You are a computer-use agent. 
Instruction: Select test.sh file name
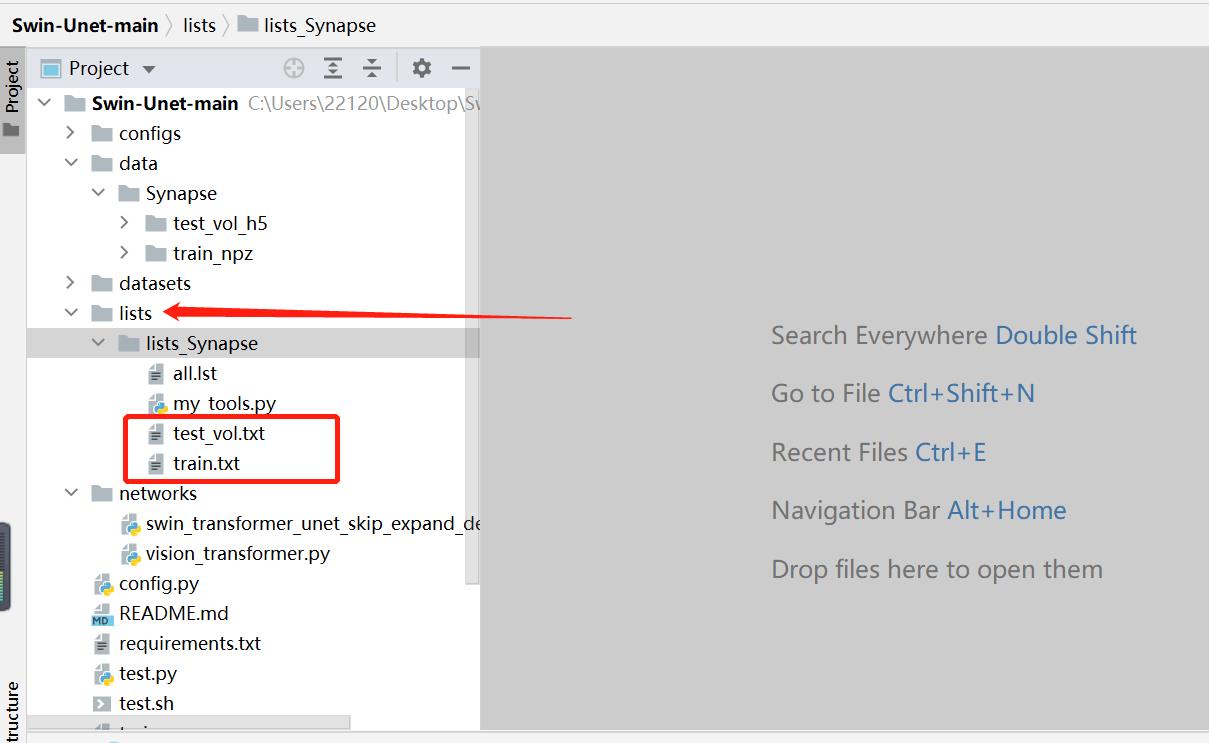(x=147, y=703)
